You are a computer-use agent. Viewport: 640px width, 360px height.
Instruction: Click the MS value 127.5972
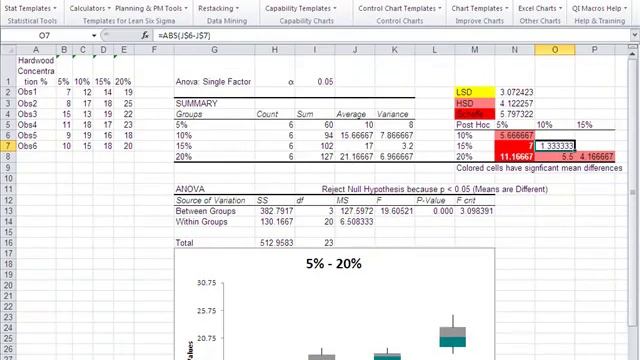pyautogui.click(x=355, y=211)
